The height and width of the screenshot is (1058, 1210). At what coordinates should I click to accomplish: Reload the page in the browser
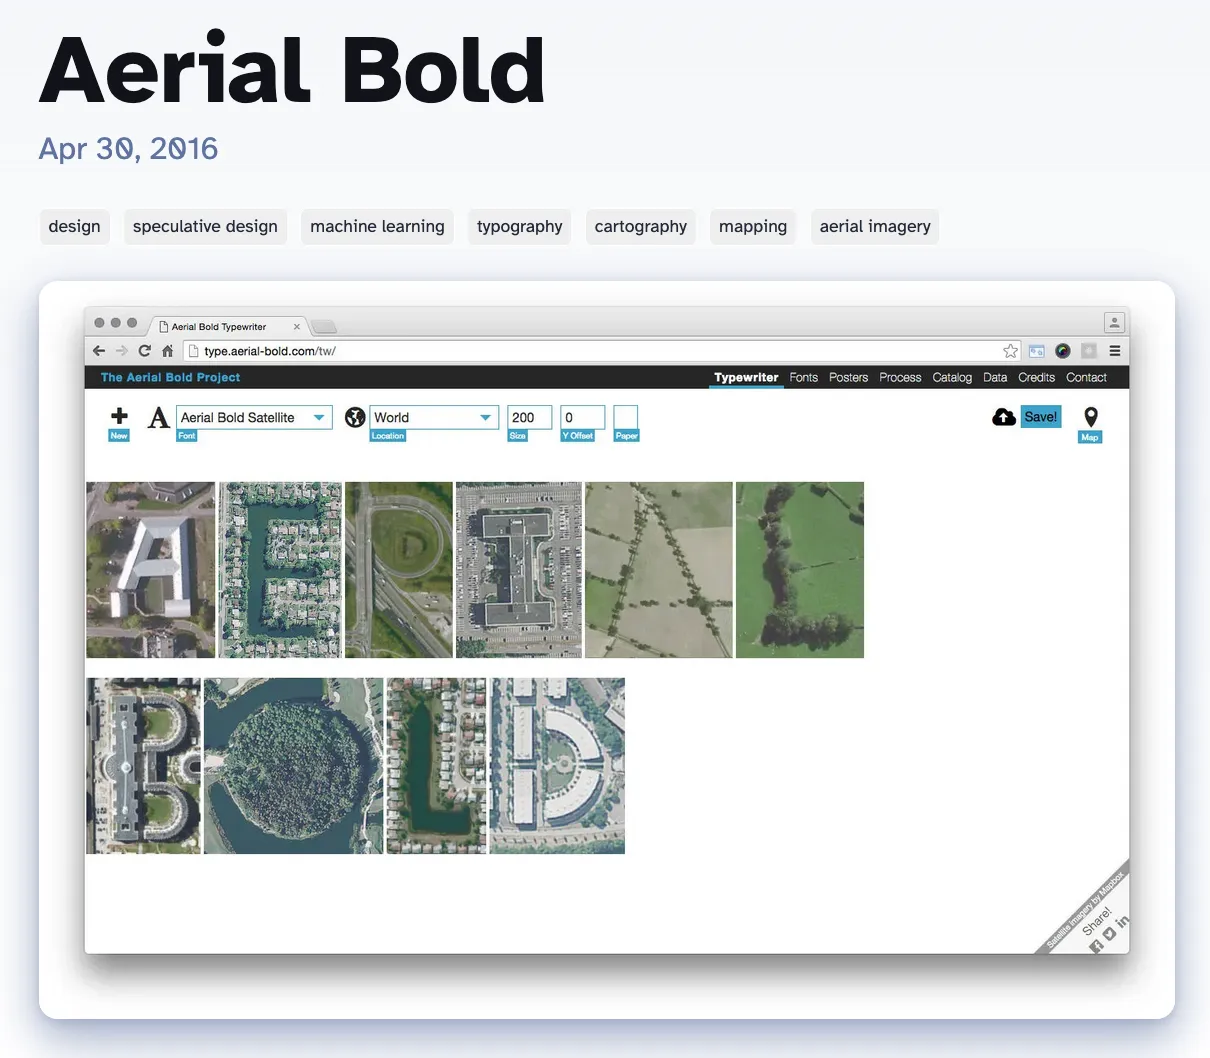pos(145,351)
